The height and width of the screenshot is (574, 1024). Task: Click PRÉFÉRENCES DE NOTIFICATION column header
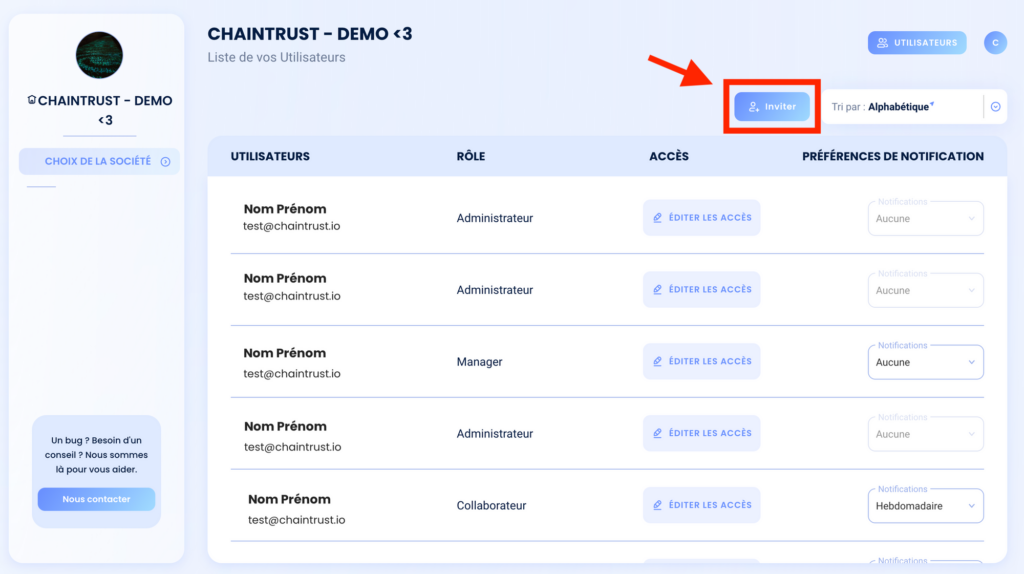click(x=893, y=156)
